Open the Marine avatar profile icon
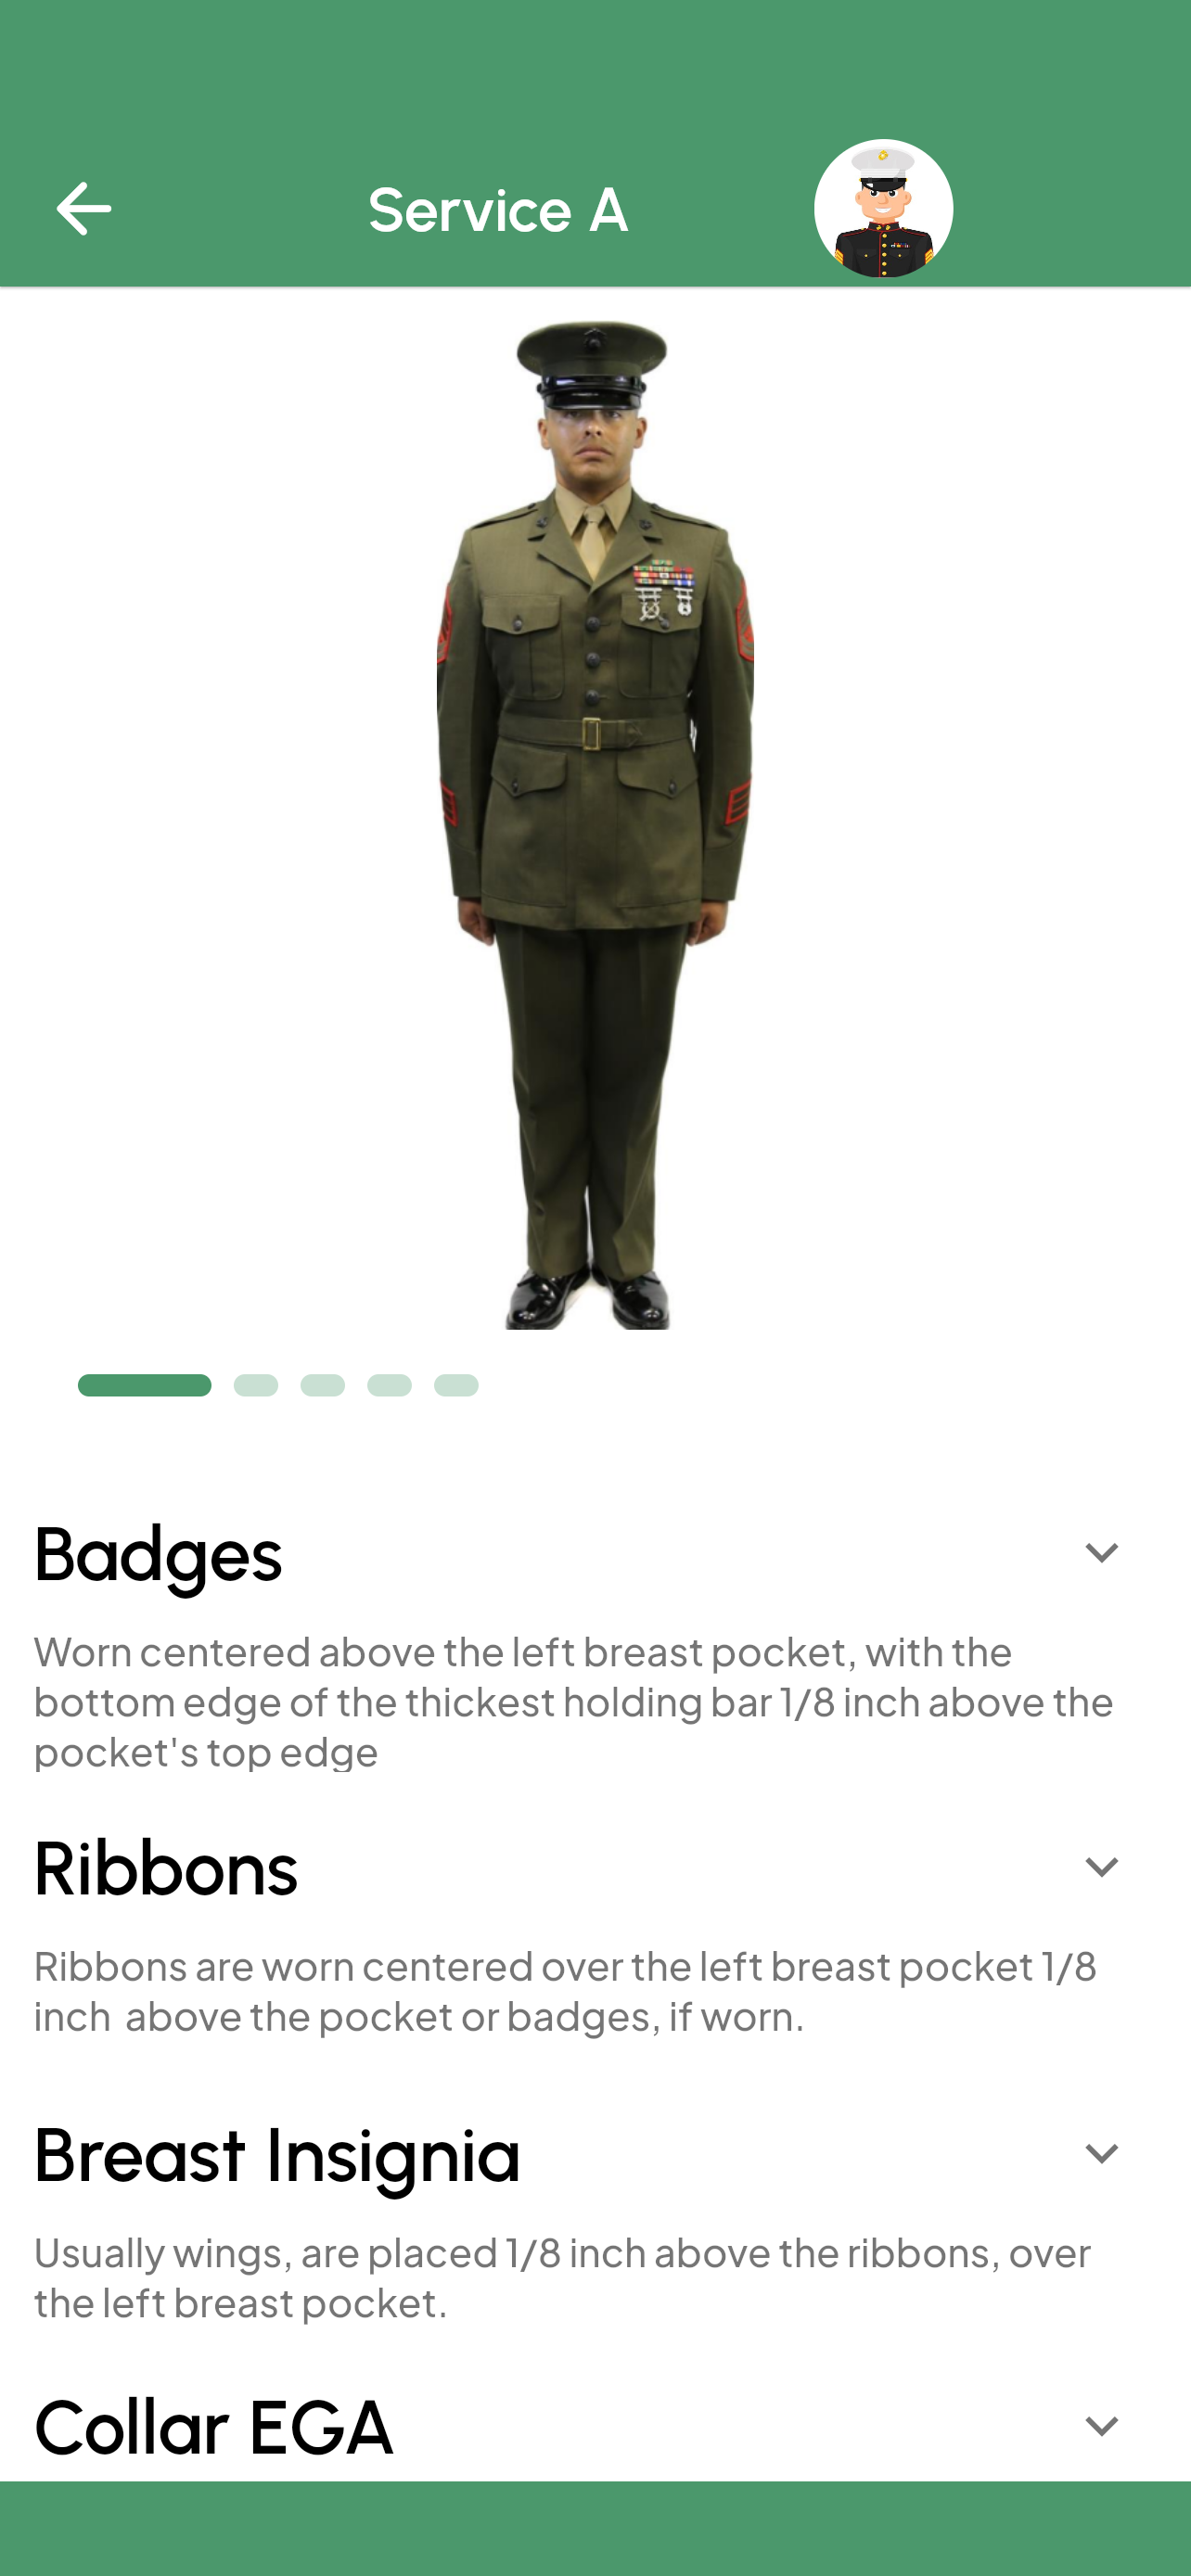Image resolution: width=1191 pixels, height=2576 pixels. (x=883, y=208)
